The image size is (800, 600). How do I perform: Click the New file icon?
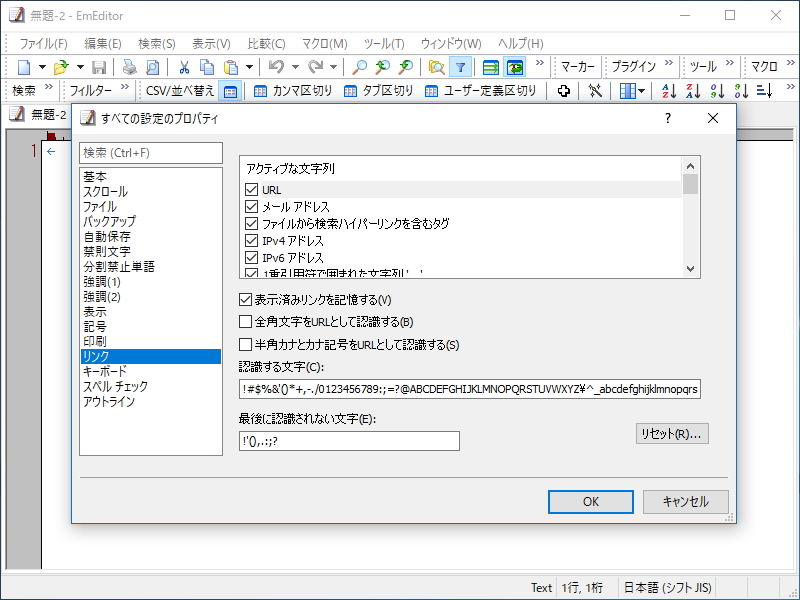click(23, 67)
